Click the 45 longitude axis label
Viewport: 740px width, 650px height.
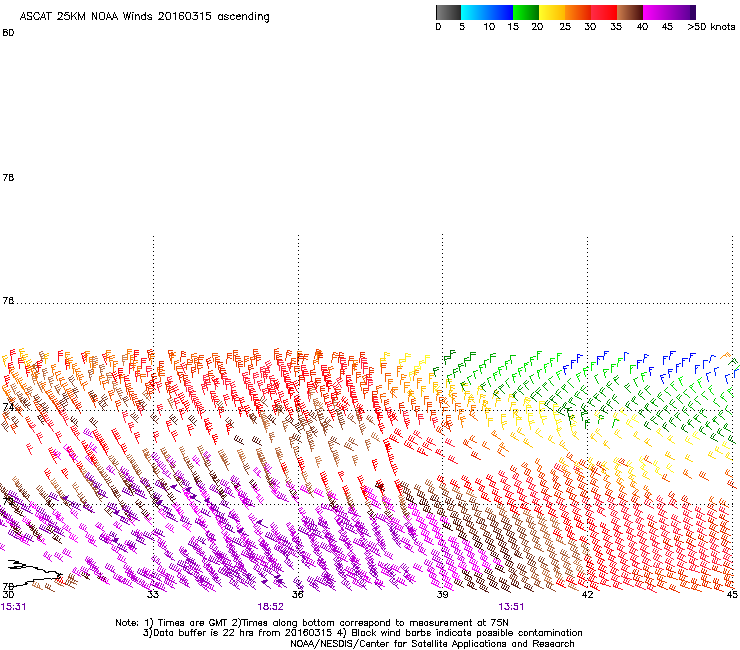(732, 594)
